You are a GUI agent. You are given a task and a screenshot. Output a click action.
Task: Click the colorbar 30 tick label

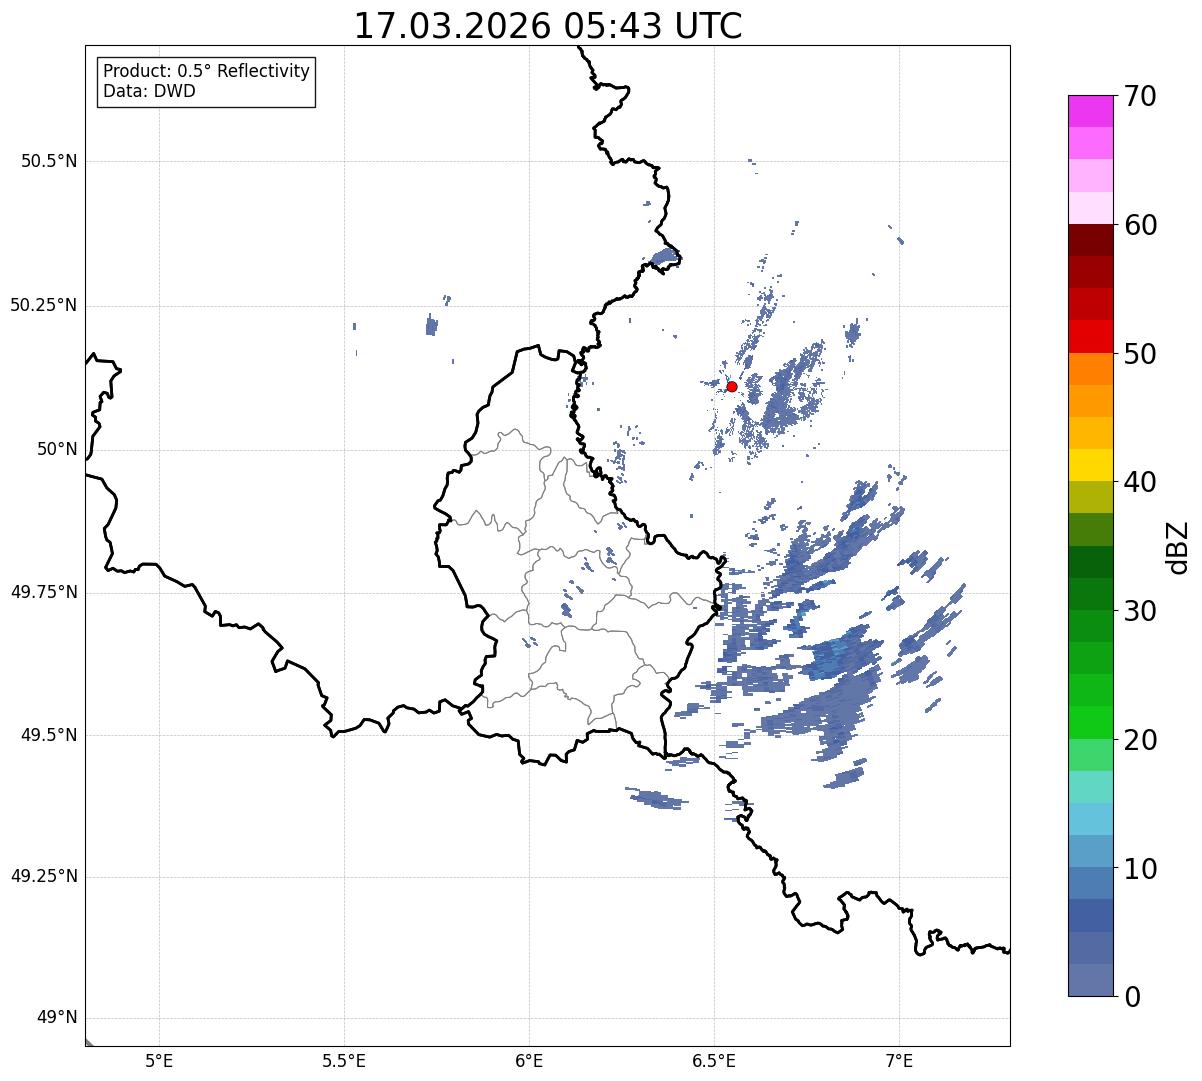(1140, 611)
